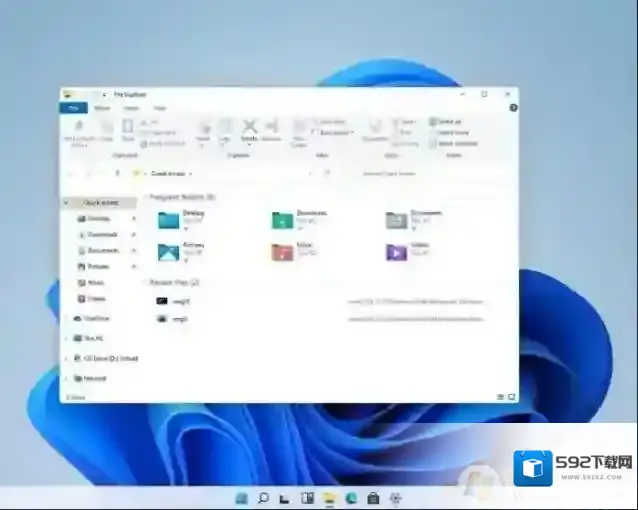Expand the This PC tree node
This screenshot has width=638, height=510.
67,338
